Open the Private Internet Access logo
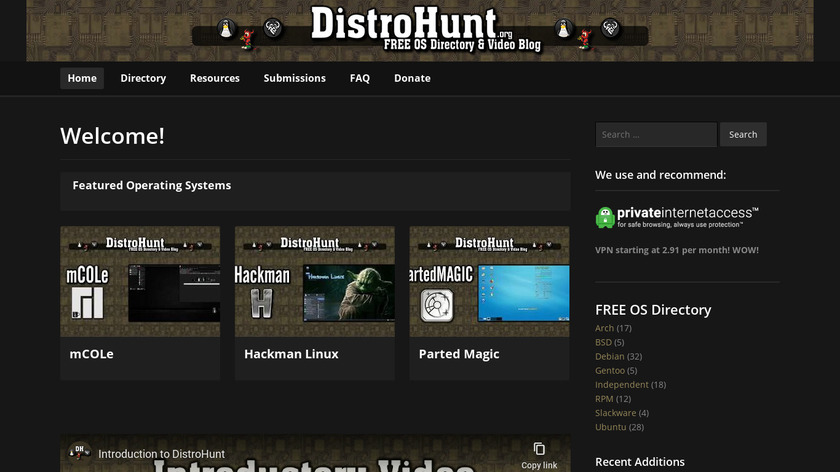The image size is (840, 472). [x=677, y=217]
